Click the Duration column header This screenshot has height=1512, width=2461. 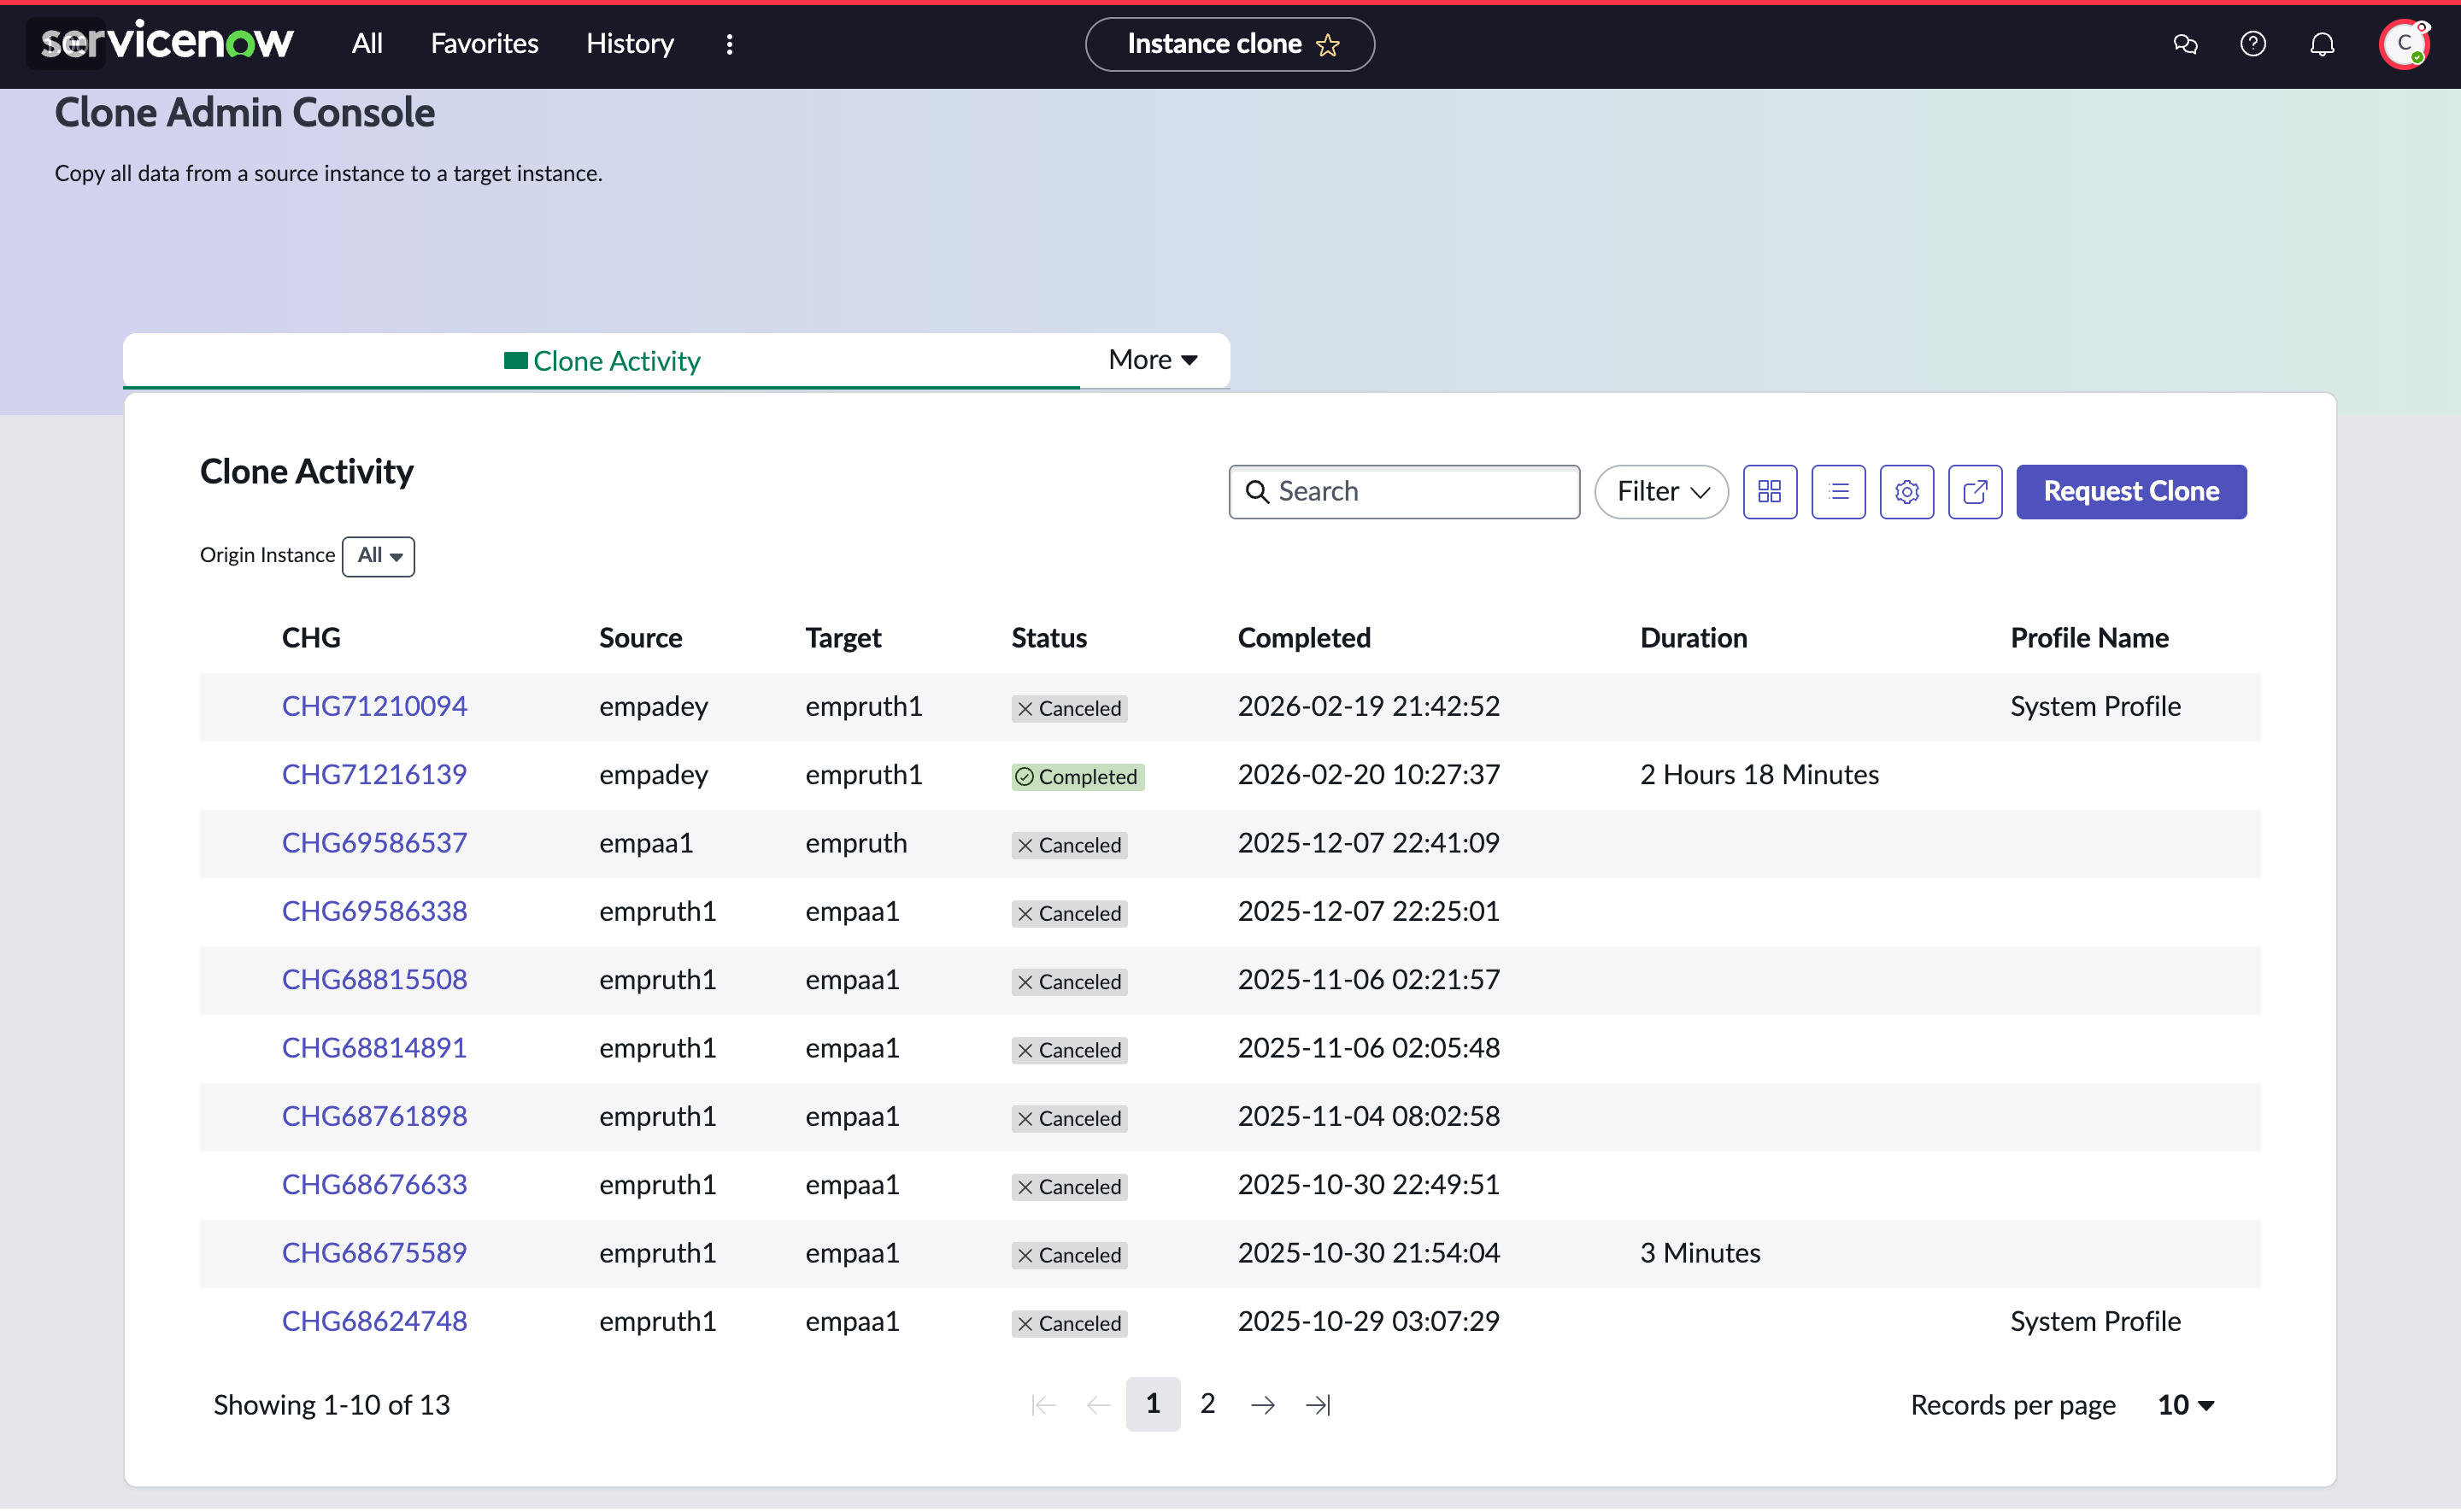[x=1693, y=638]
